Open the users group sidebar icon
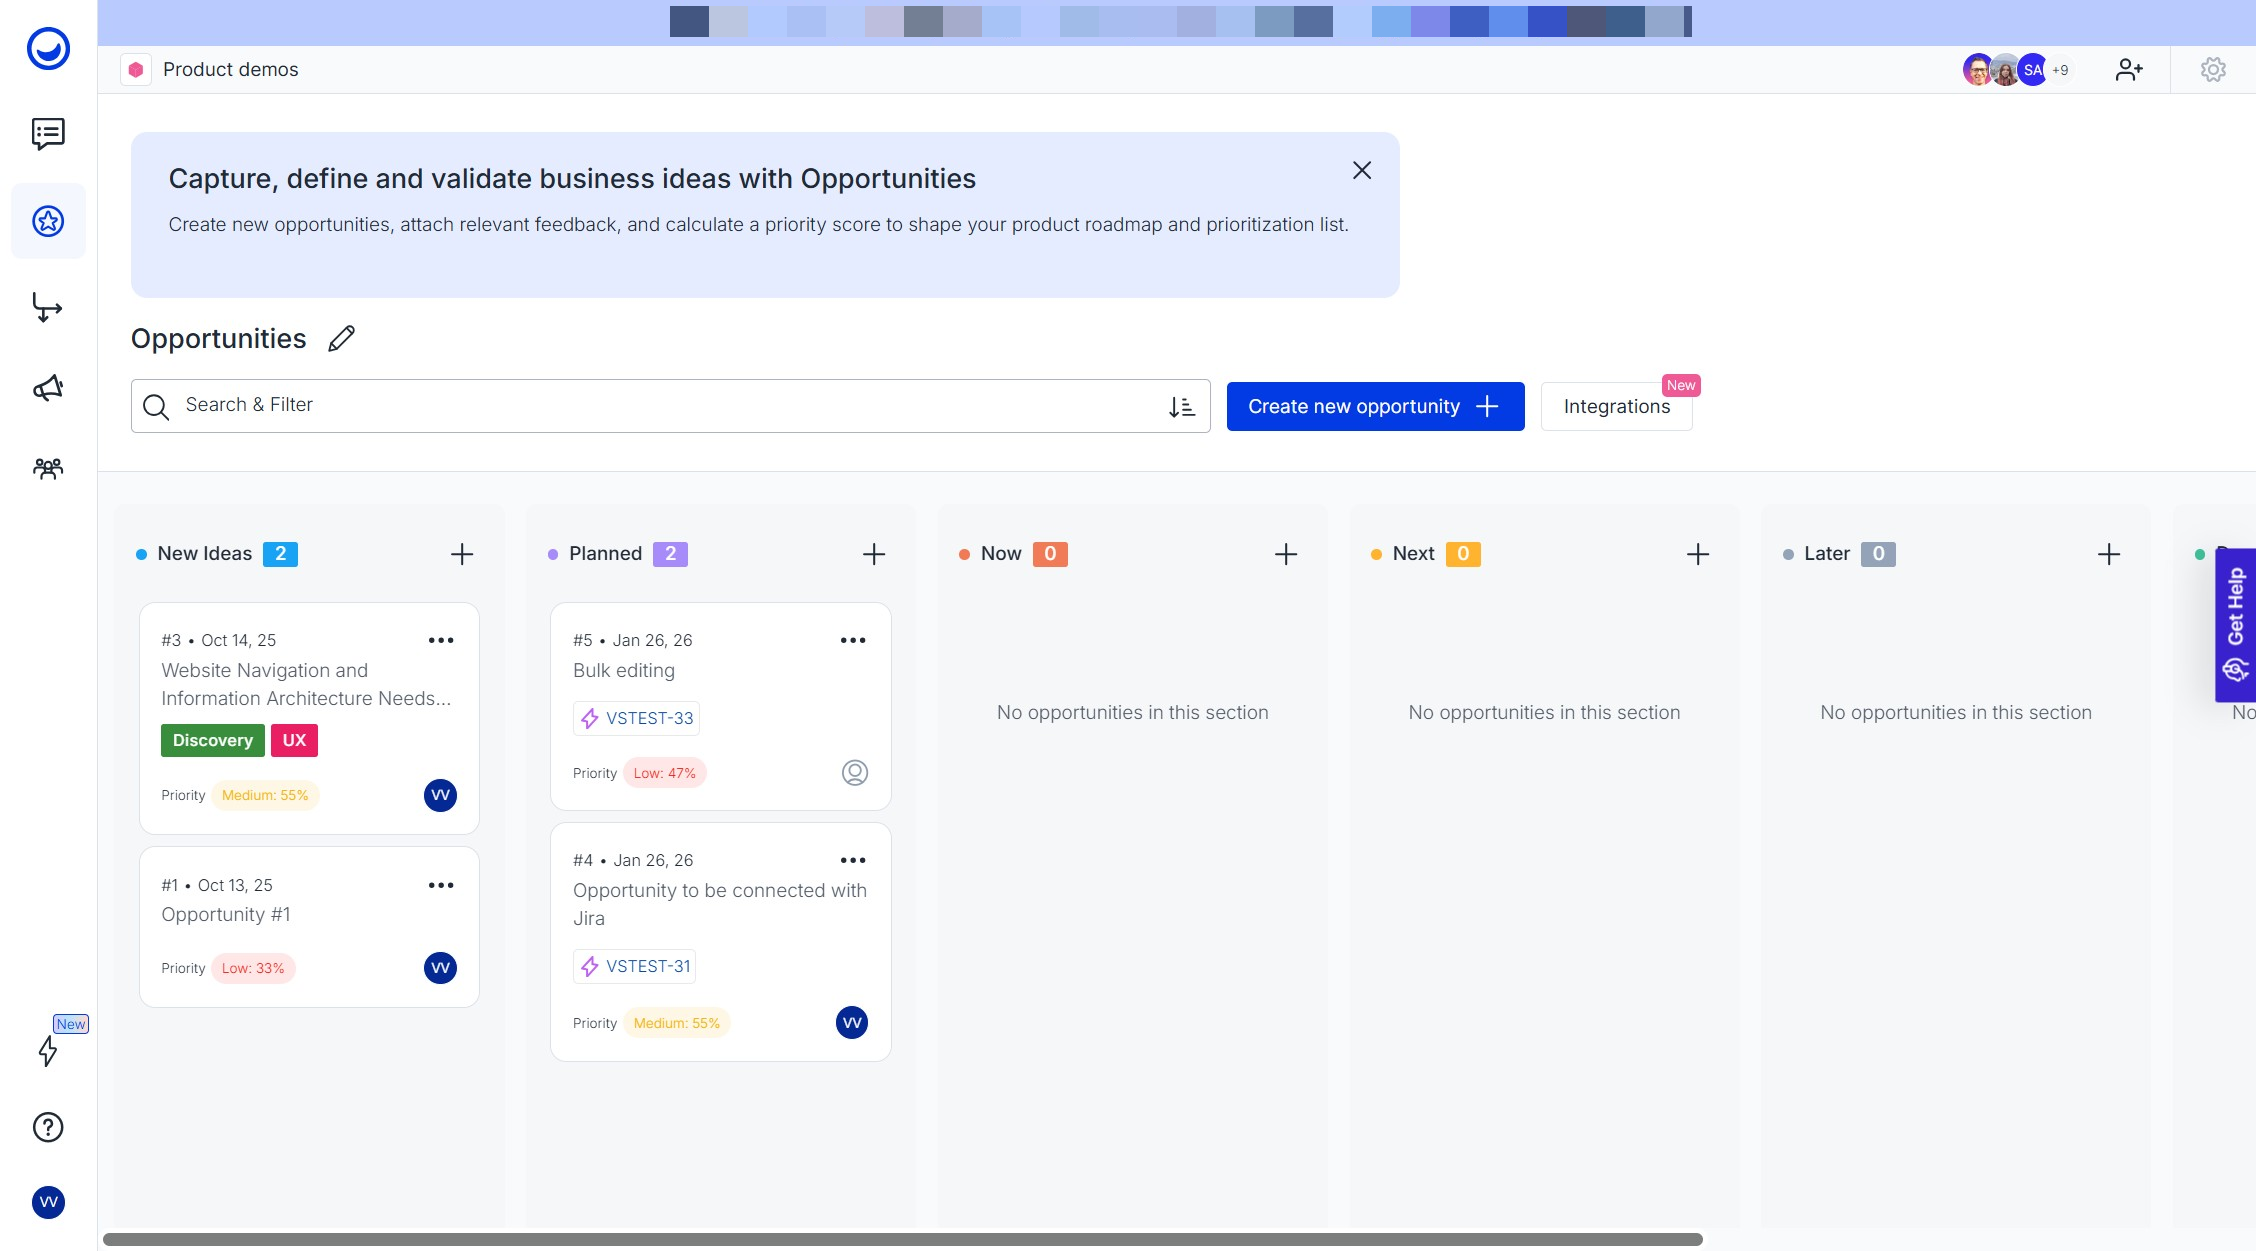Viewport: 2256px width, 1251px height. (48, 468)
